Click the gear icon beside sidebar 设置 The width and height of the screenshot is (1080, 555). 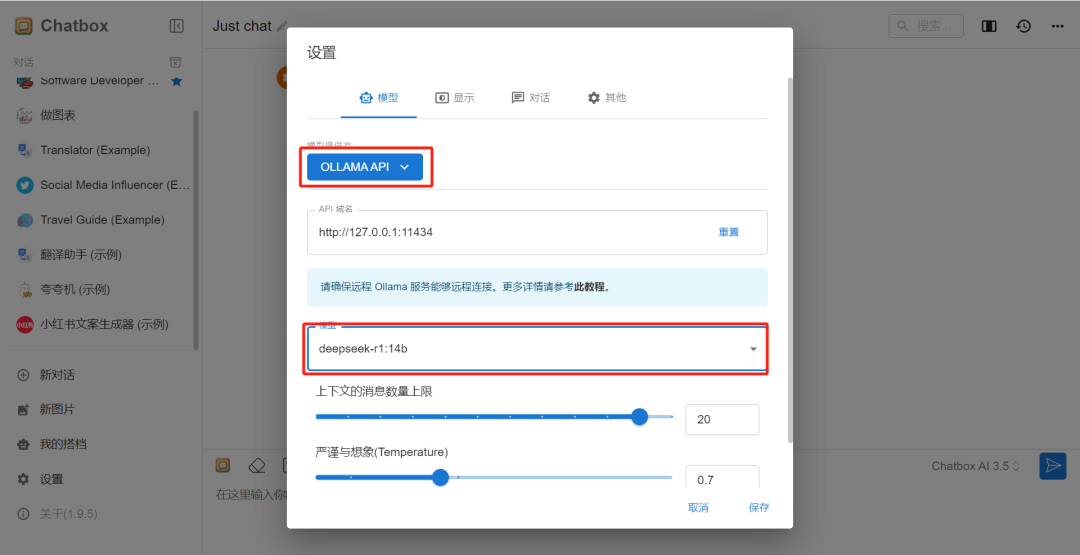tap(23, 479)
